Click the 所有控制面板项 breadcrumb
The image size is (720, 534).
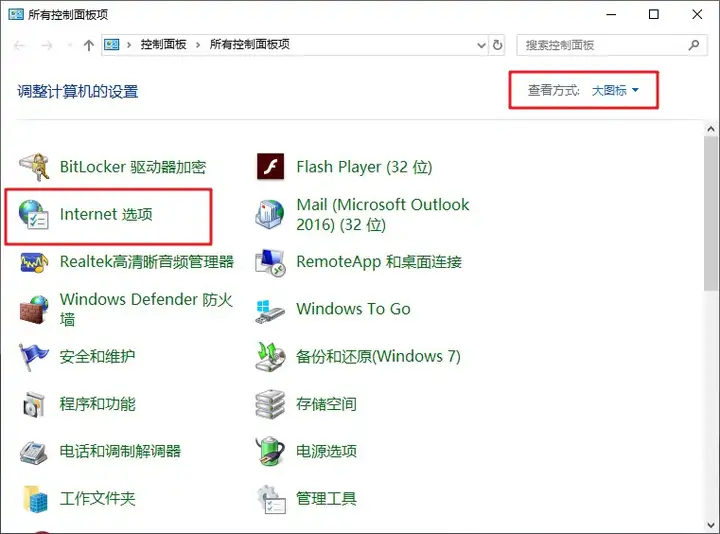point(250,45)
